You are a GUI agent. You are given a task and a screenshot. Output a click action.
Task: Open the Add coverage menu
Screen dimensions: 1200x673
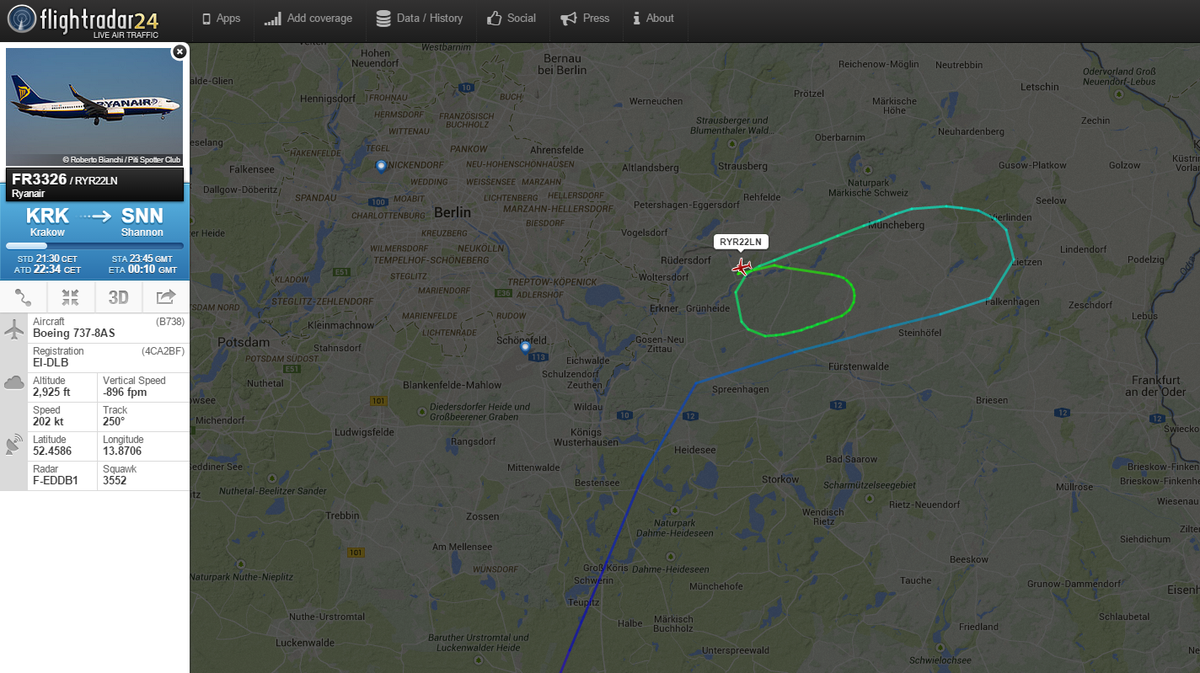point(308,18)
